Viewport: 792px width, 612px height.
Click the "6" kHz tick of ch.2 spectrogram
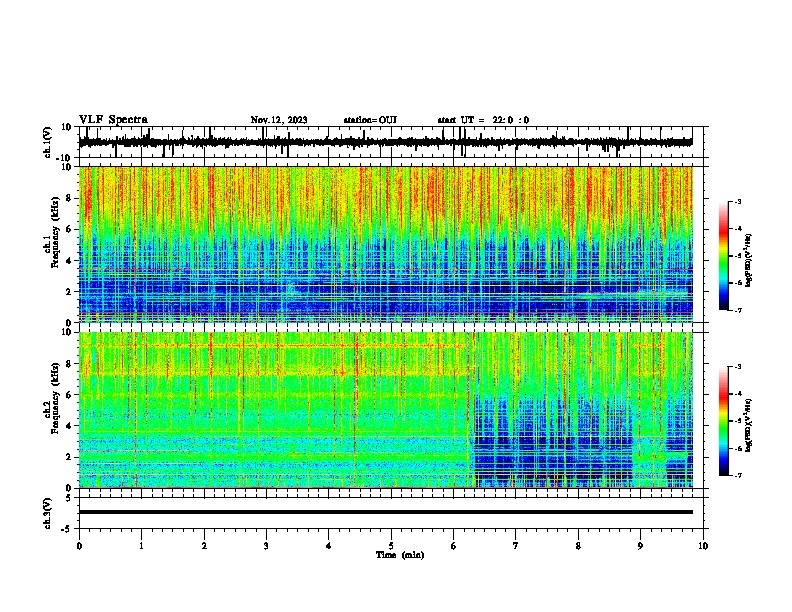[70, 395]
